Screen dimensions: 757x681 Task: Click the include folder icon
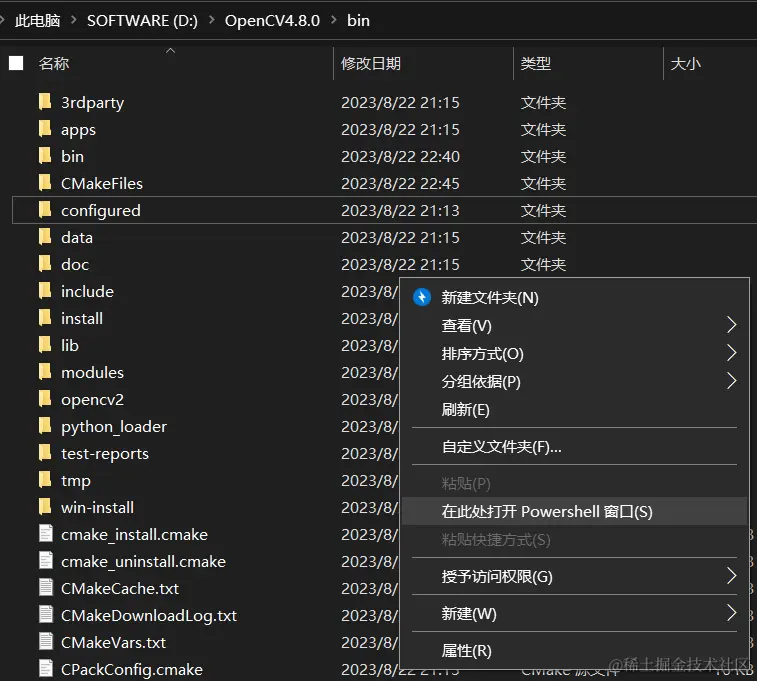pos(45,291)
